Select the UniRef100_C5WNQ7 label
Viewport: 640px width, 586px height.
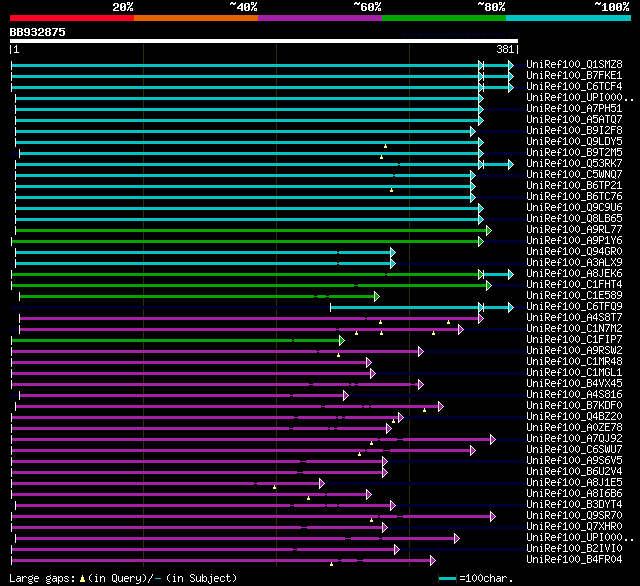pos(574,175)
